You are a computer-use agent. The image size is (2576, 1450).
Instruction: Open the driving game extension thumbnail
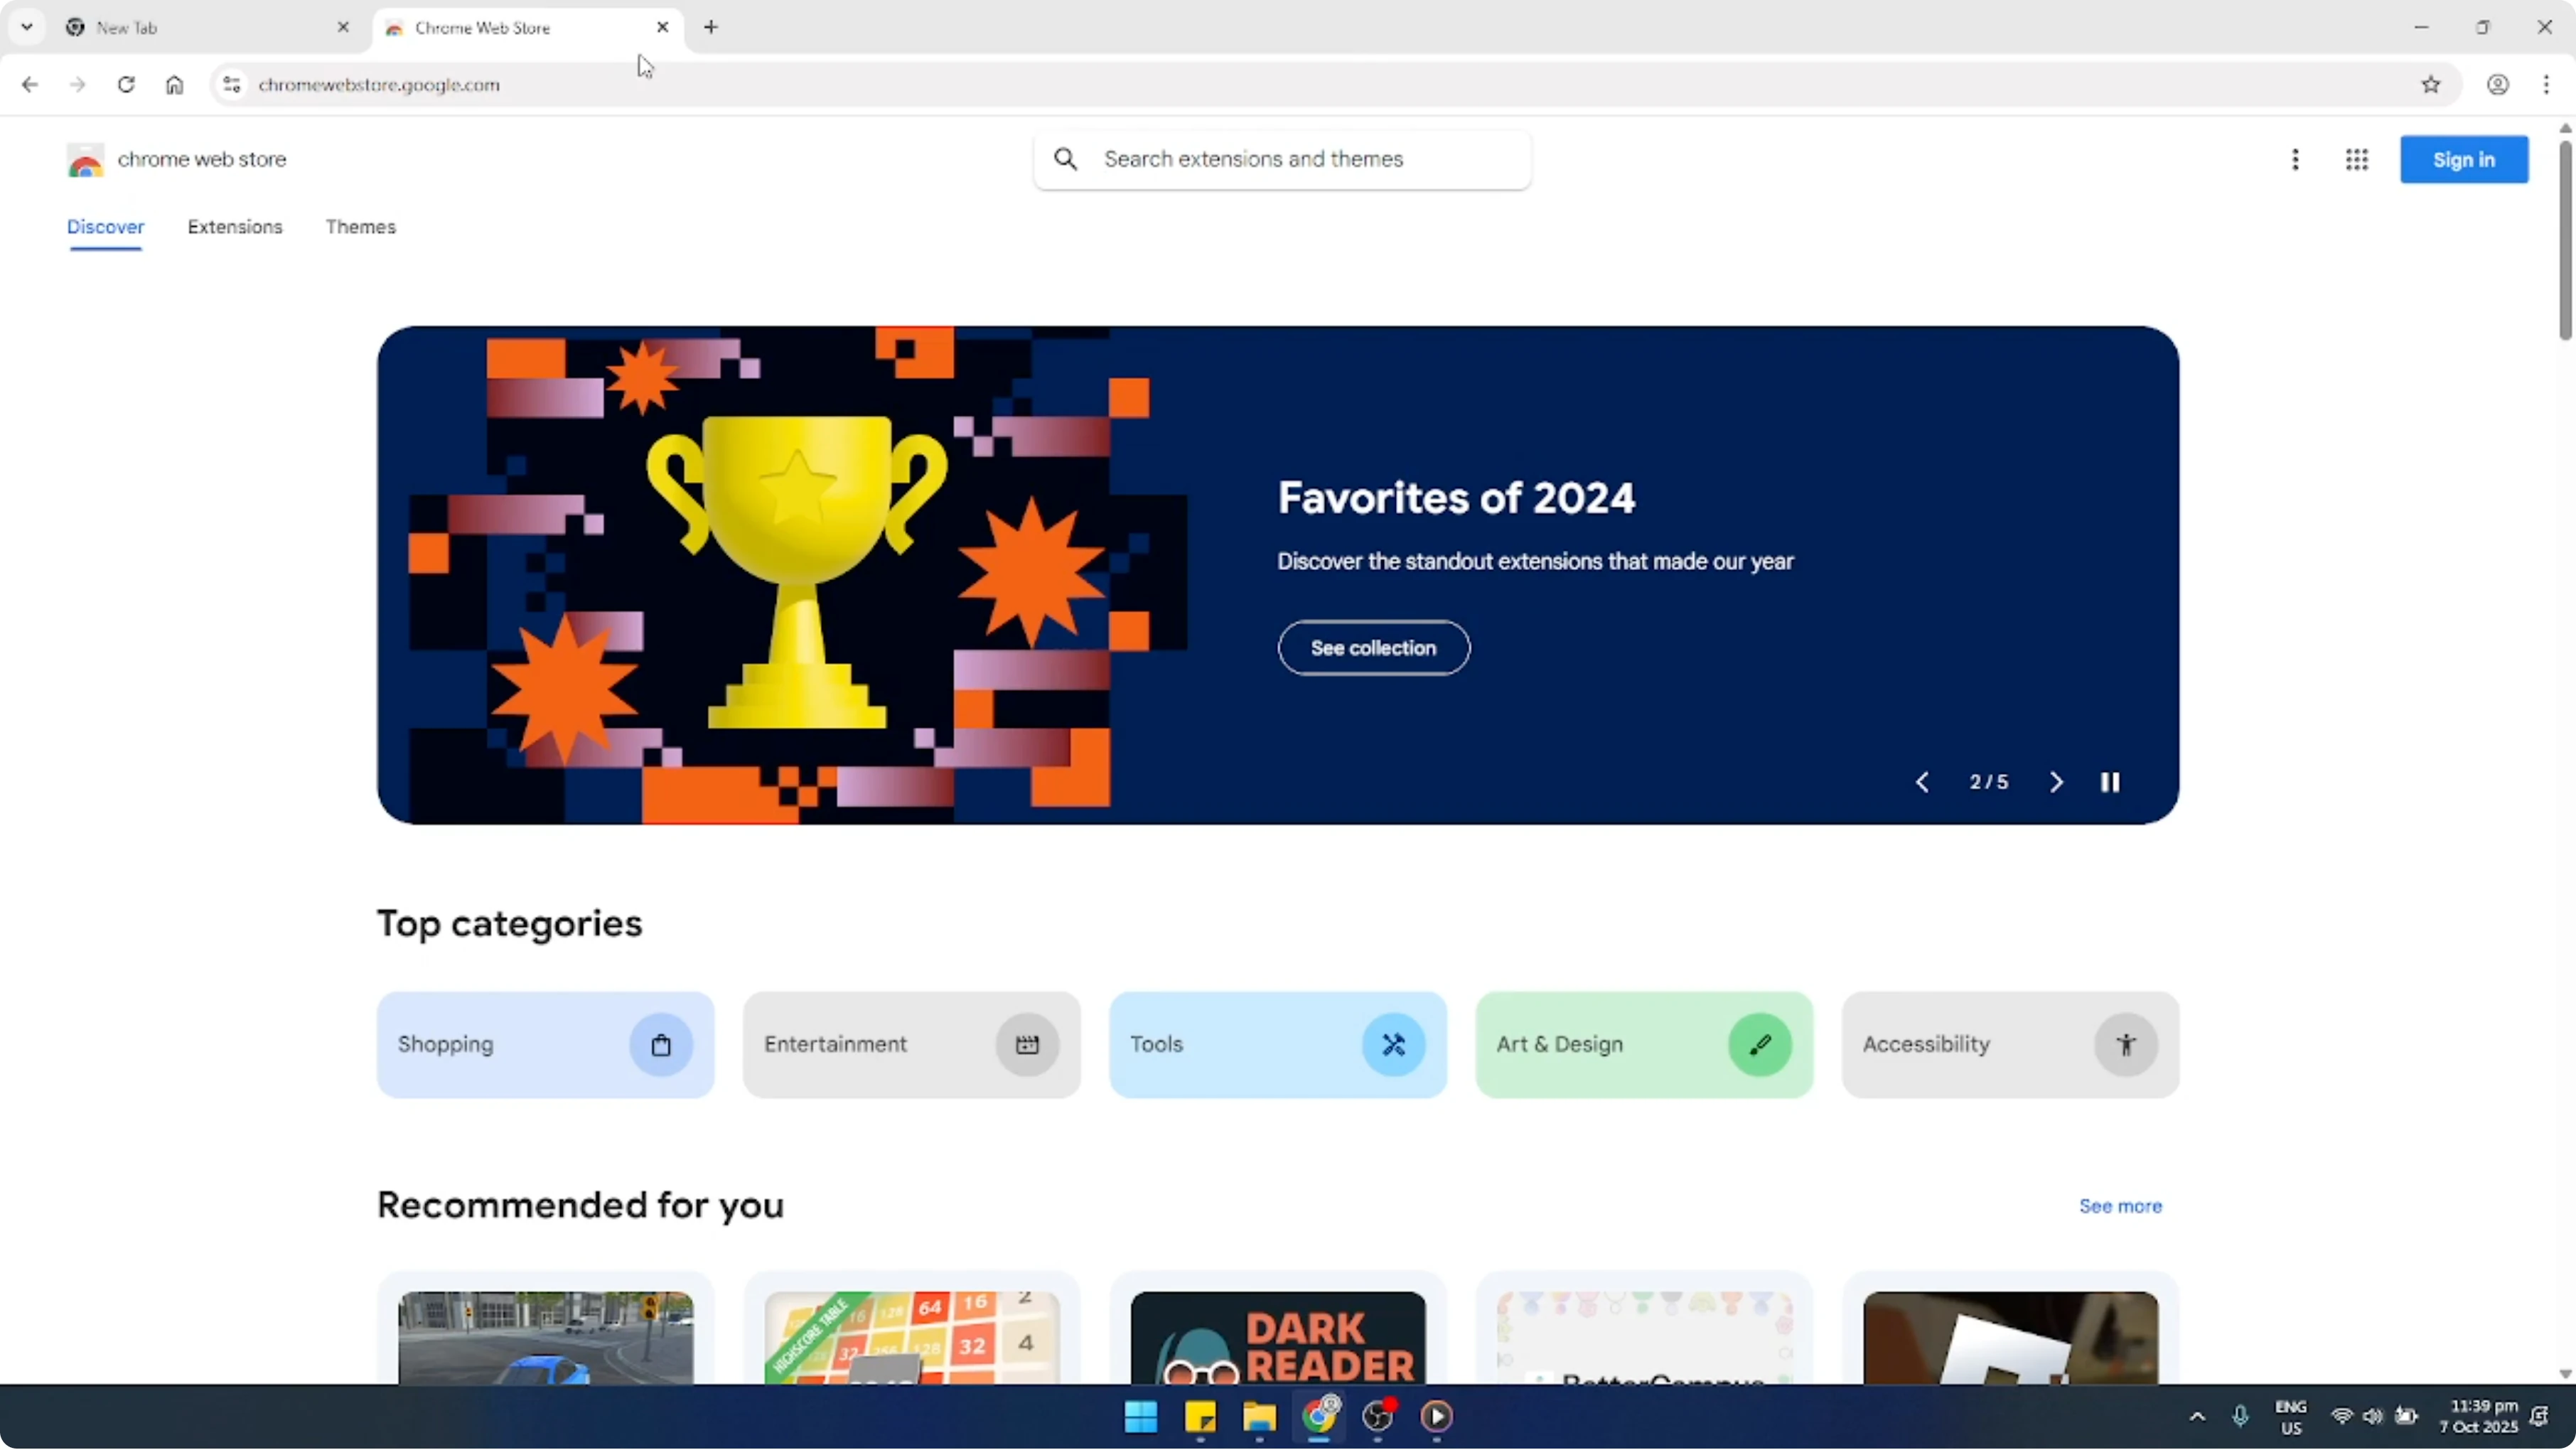tap(546, 1339)
